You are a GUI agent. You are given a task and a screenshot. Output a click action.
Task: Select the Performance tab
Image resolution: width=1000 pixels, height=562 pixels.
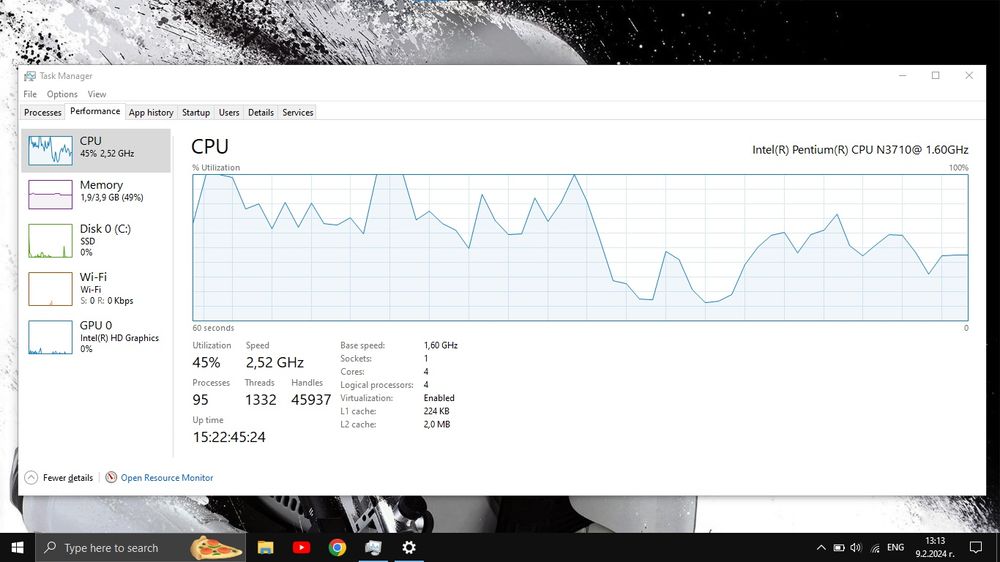pyautogui.click(x=95, y=111)
